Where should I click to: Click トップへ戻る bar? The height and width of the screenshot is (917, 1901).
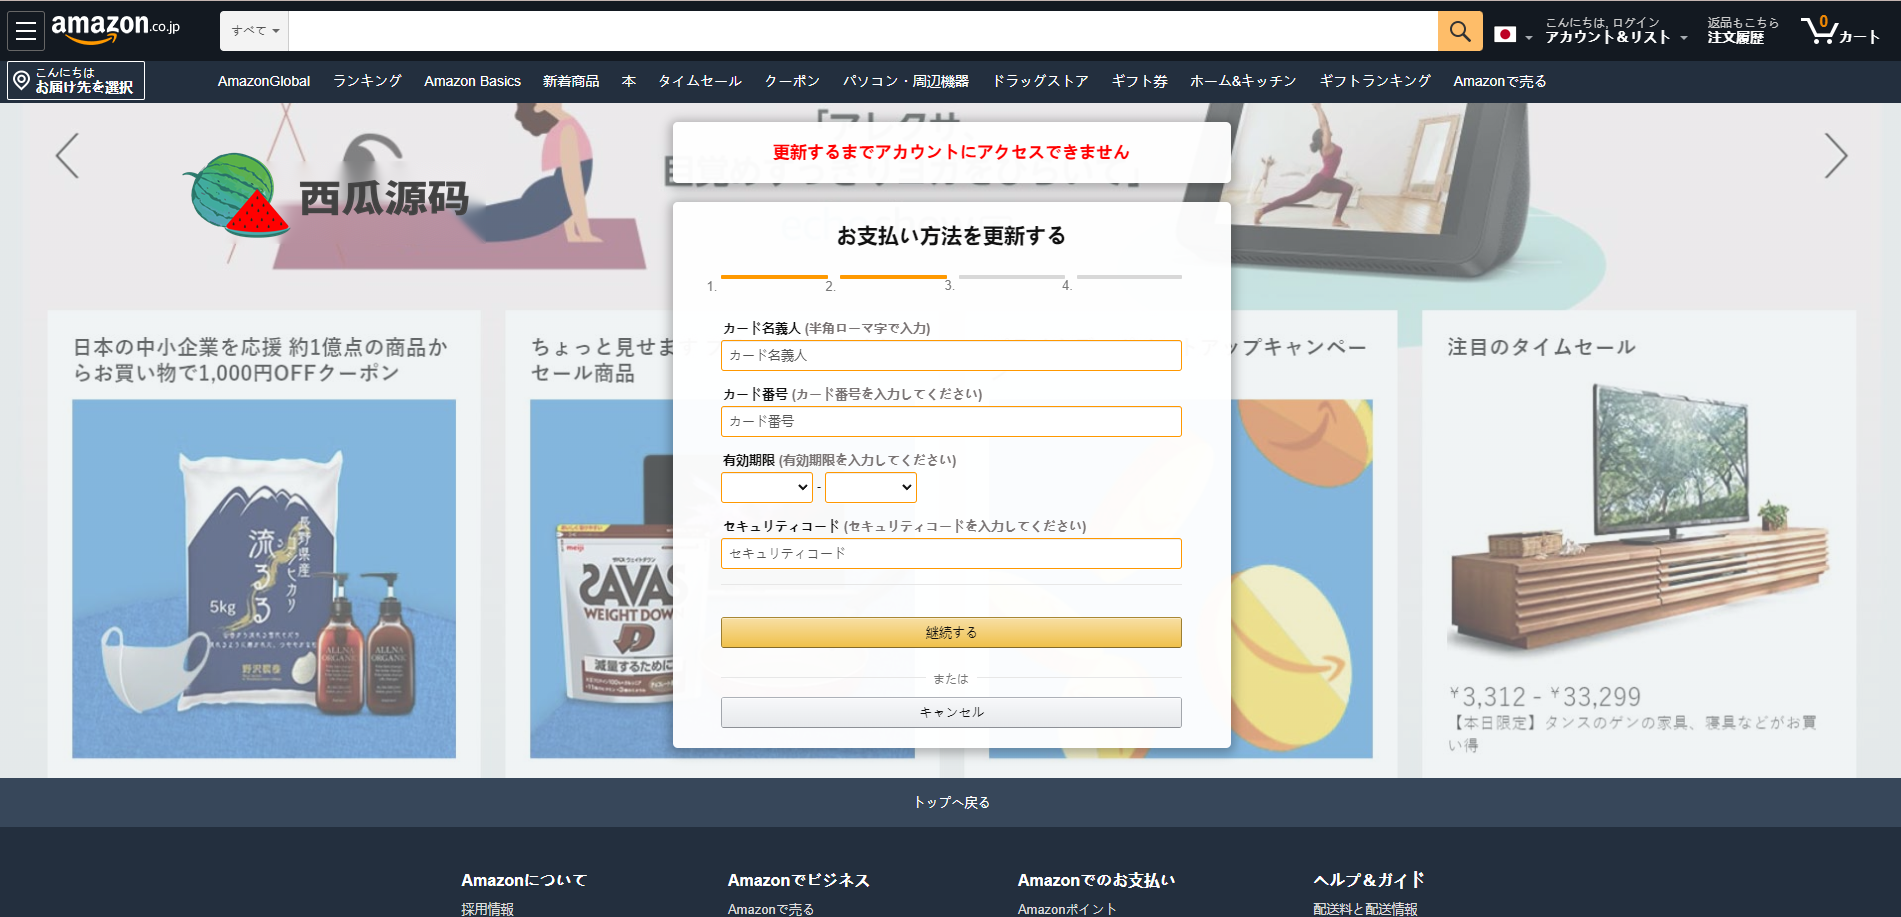950,802
